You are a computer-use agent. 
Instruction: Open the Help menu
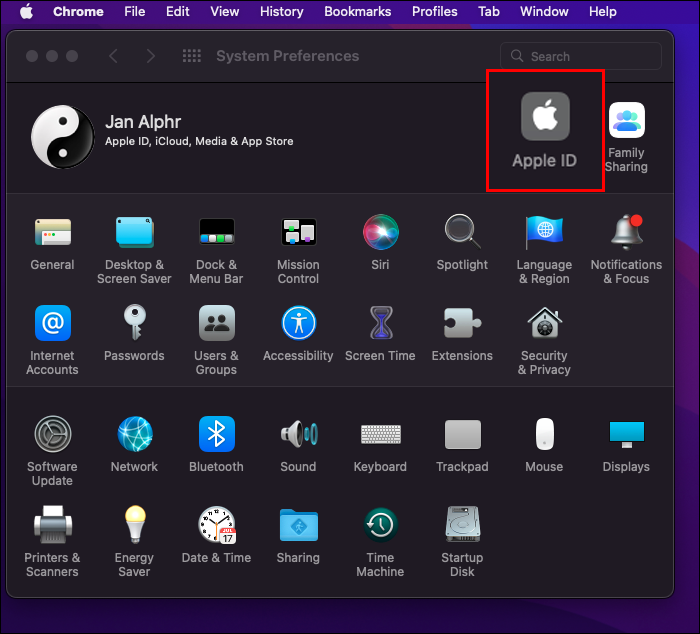(x=603, y=12)
